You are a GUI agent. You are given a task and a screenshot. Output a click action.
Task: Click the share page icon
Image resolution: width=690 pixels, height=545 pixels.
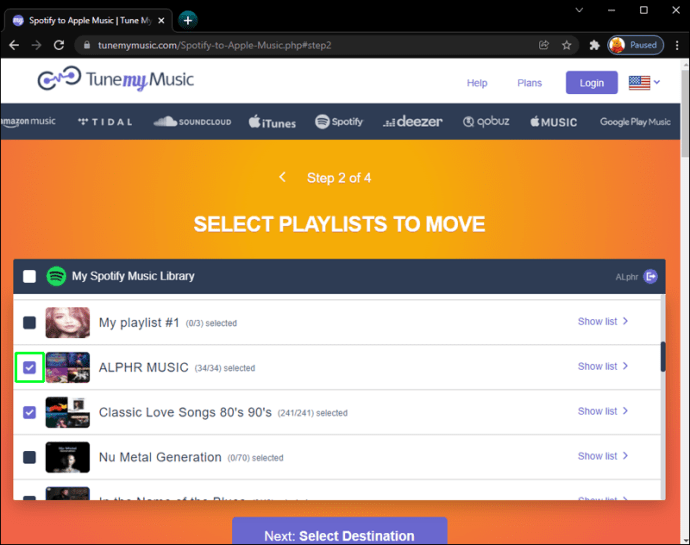(x=544, y=45)
